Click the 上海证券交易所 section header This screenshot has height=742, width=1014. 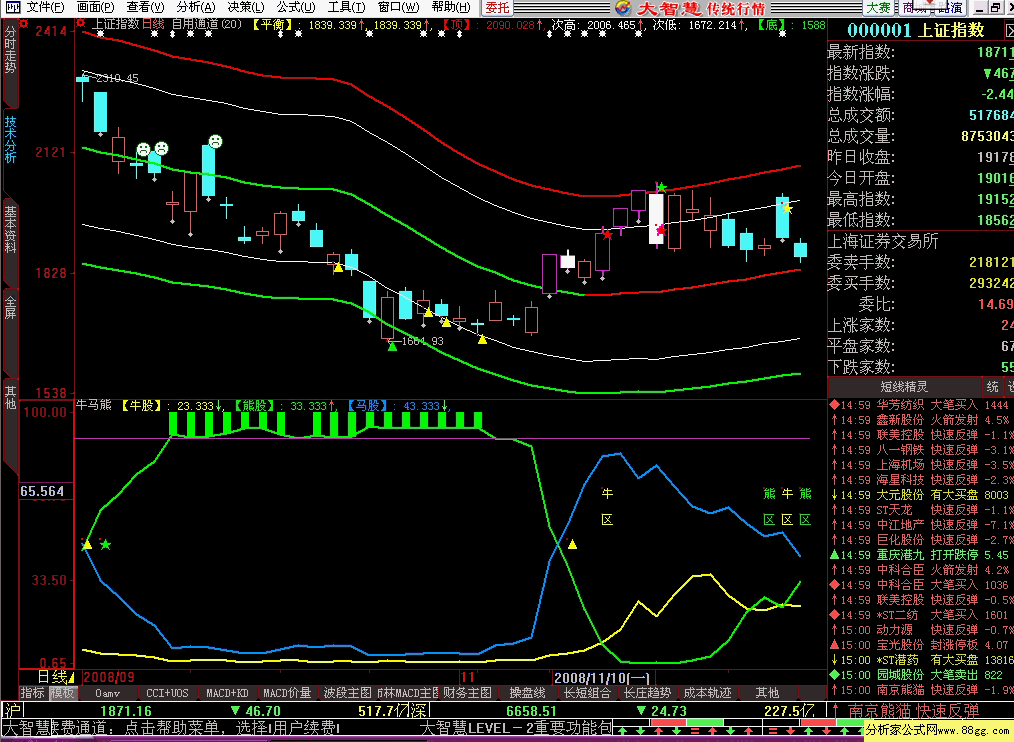(x=883, y=241)
